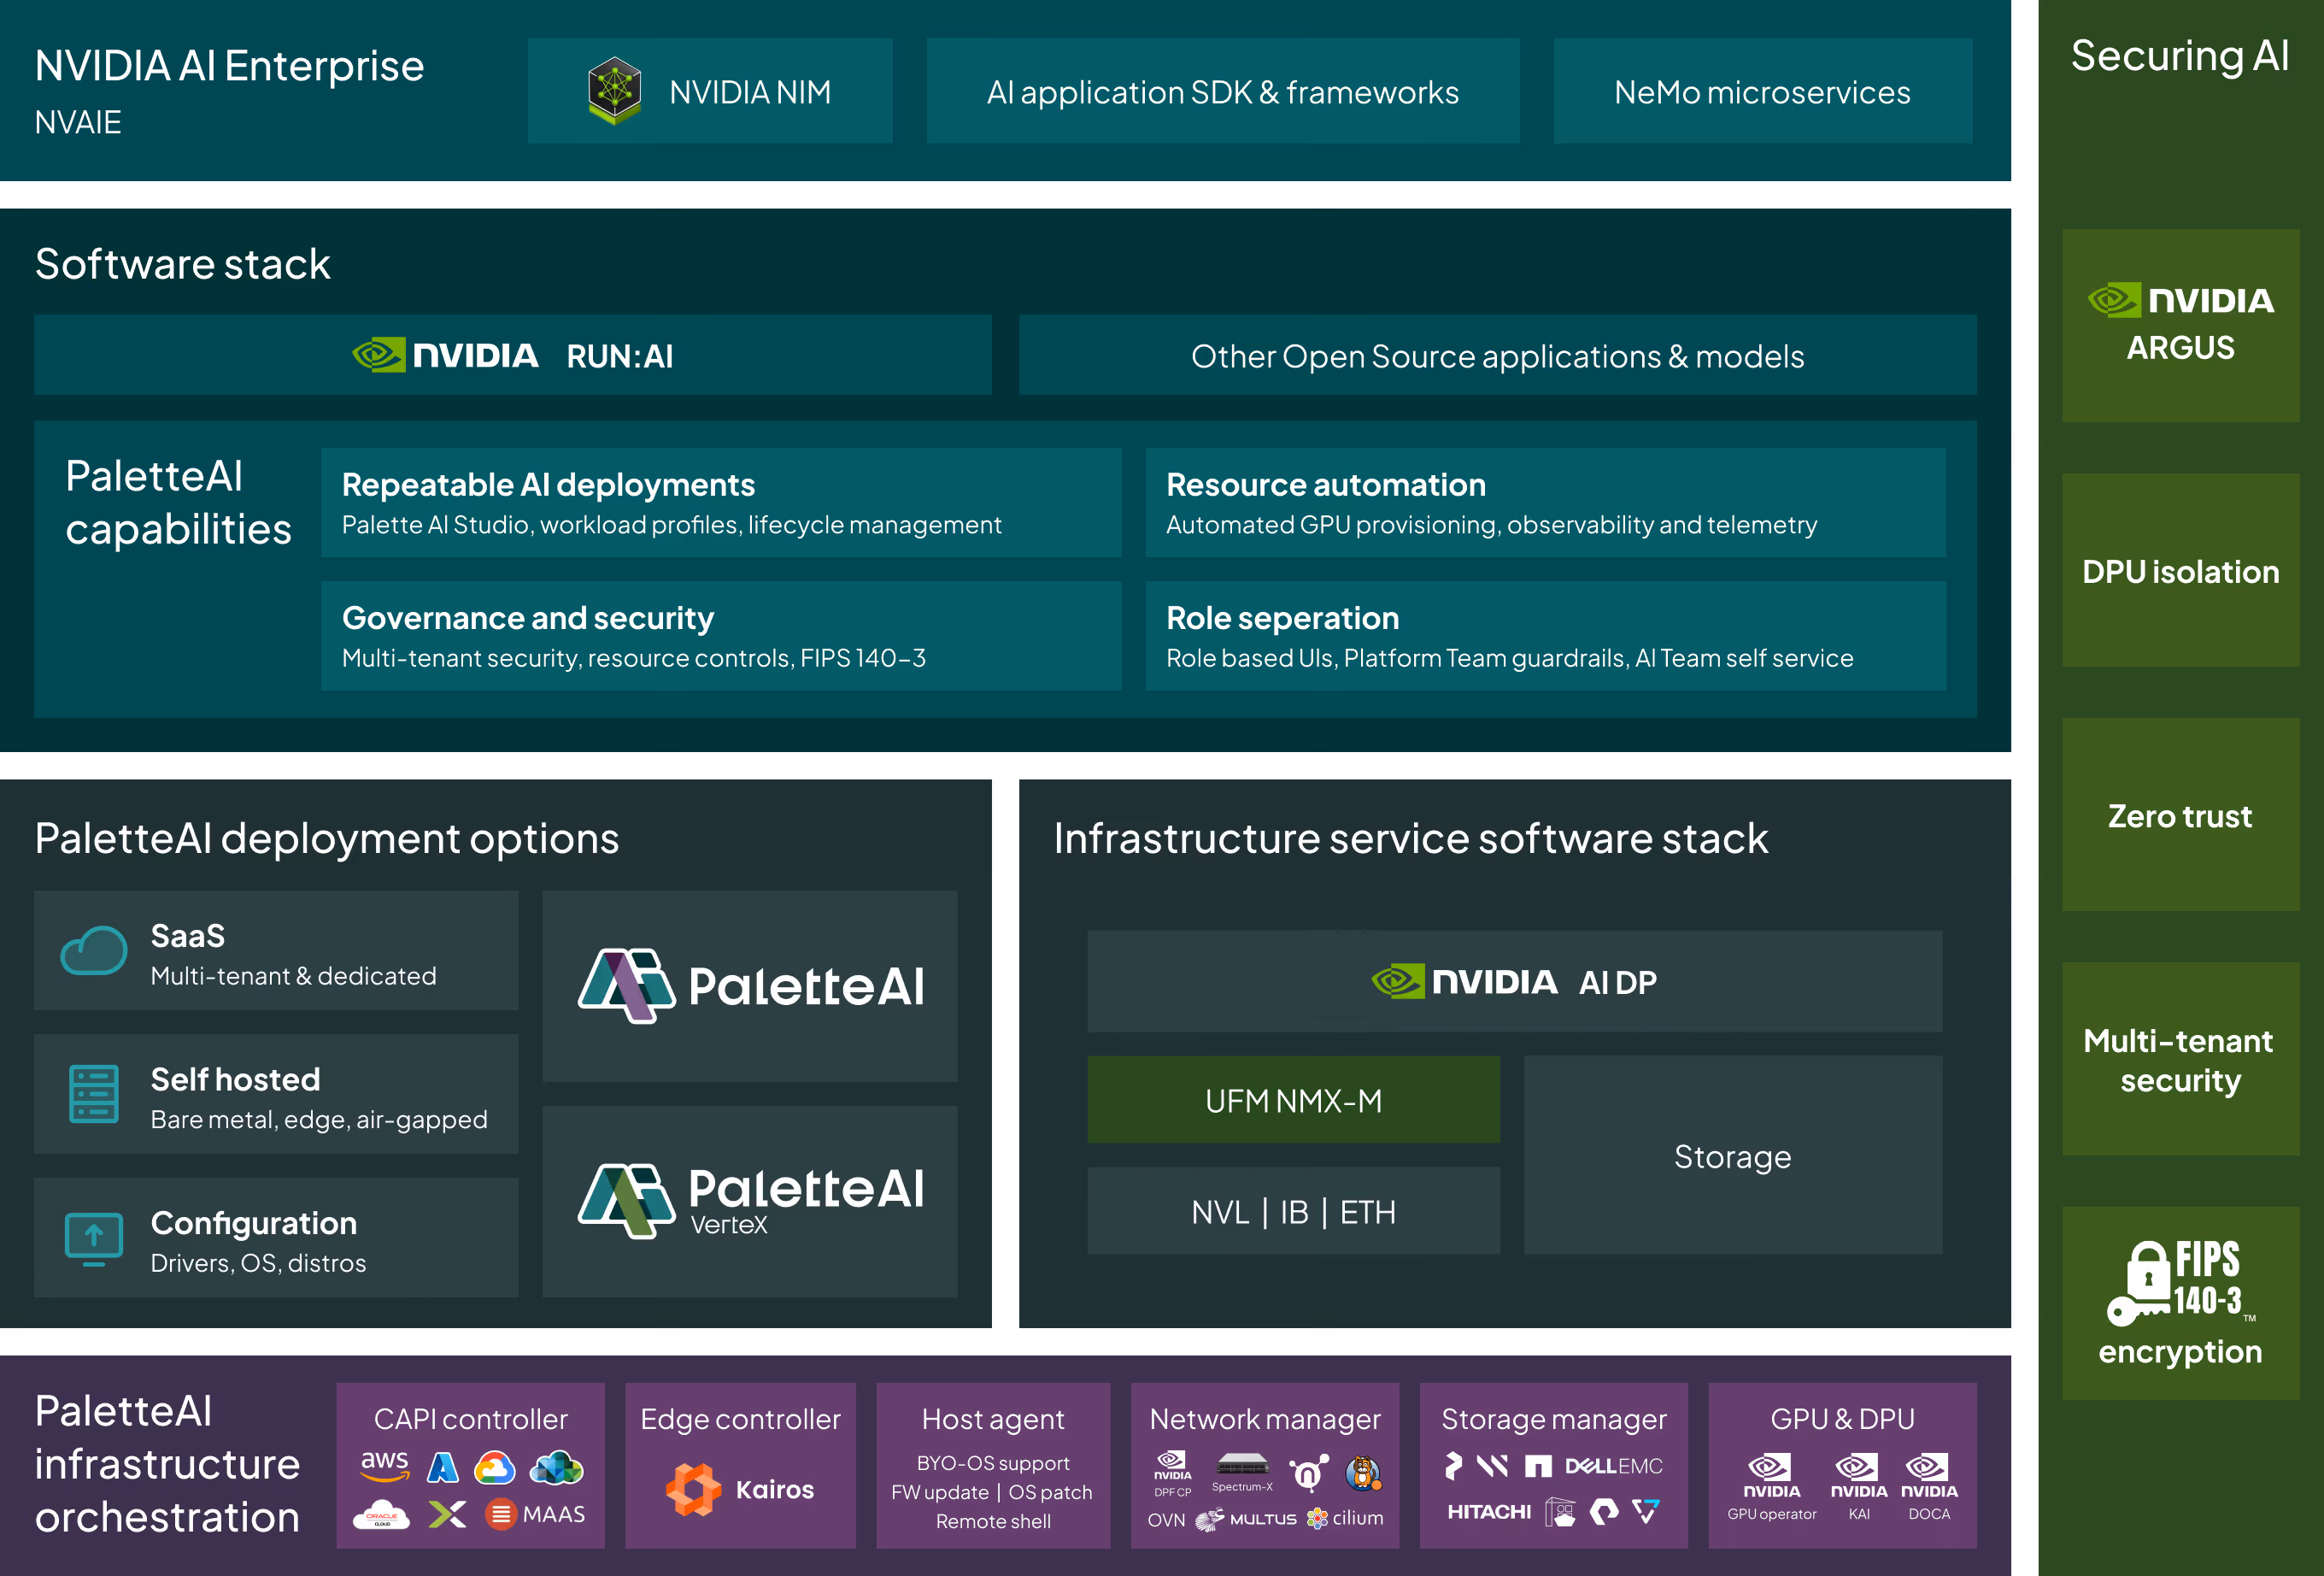Click the CAPI controller title
This screenshot has width=2324, height=1576.
tap(471, 1419)
